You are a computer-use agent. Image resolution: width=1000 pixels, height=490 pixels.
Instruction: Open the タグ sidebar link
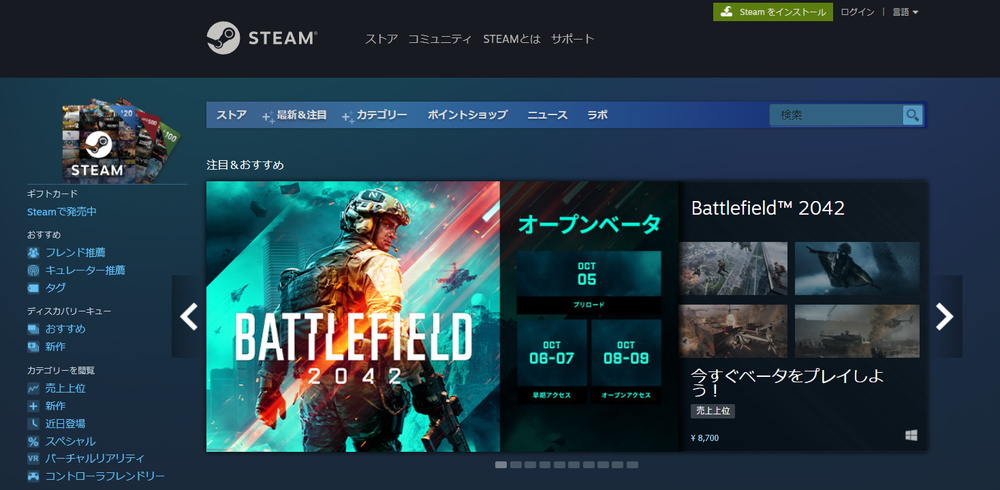click(x=55, y=288)
